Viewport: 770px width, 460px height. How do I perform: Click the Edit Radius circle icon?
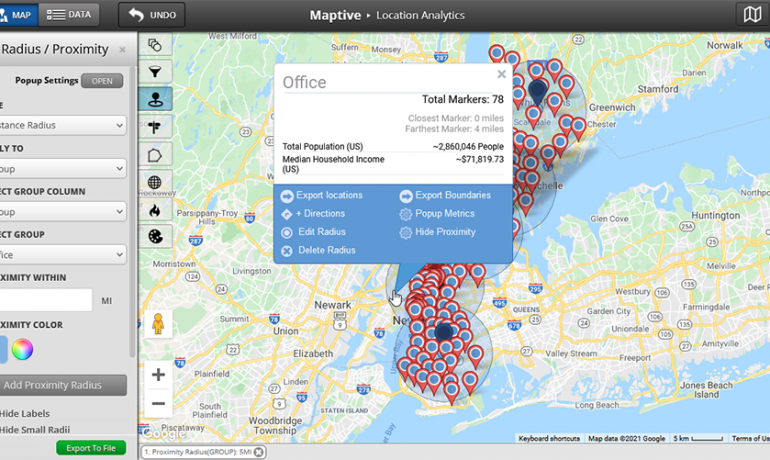tap(287, 233)
